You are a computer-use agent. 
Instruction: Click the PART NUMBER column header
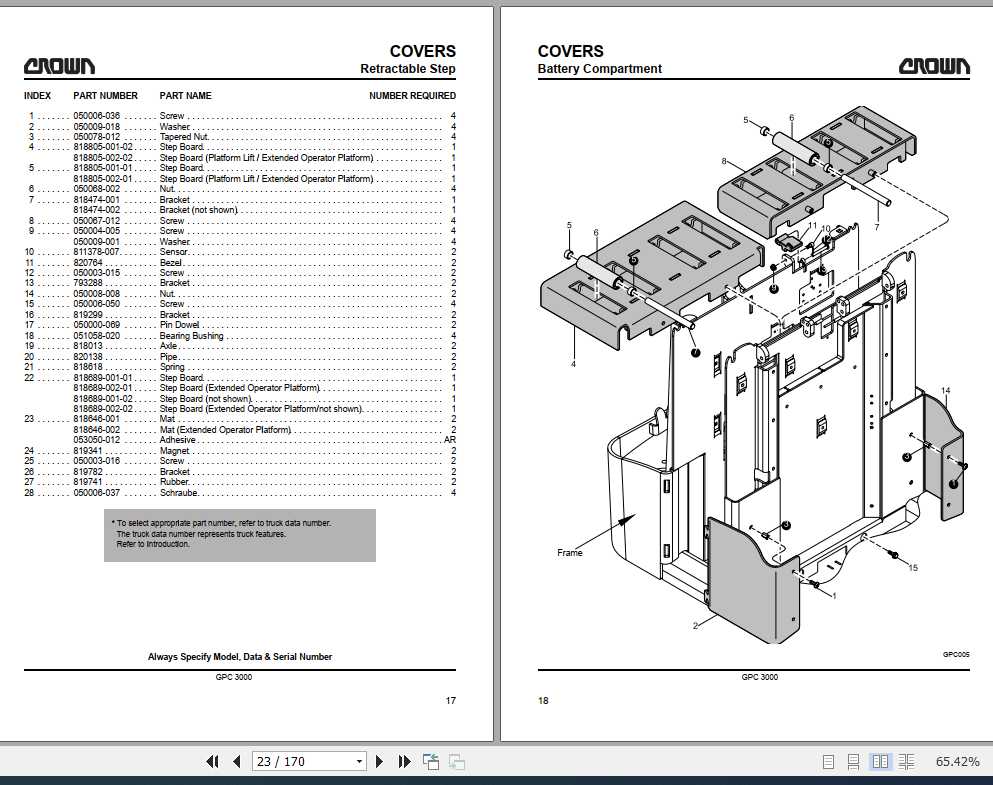tap(105, 96)
